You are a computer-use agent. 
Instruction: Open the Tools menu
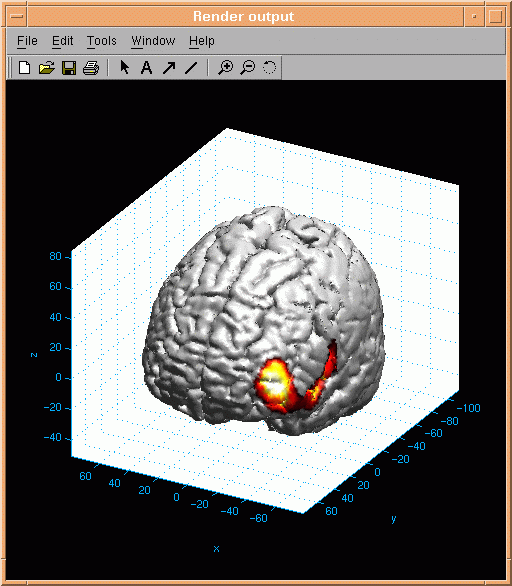[102, 41]
